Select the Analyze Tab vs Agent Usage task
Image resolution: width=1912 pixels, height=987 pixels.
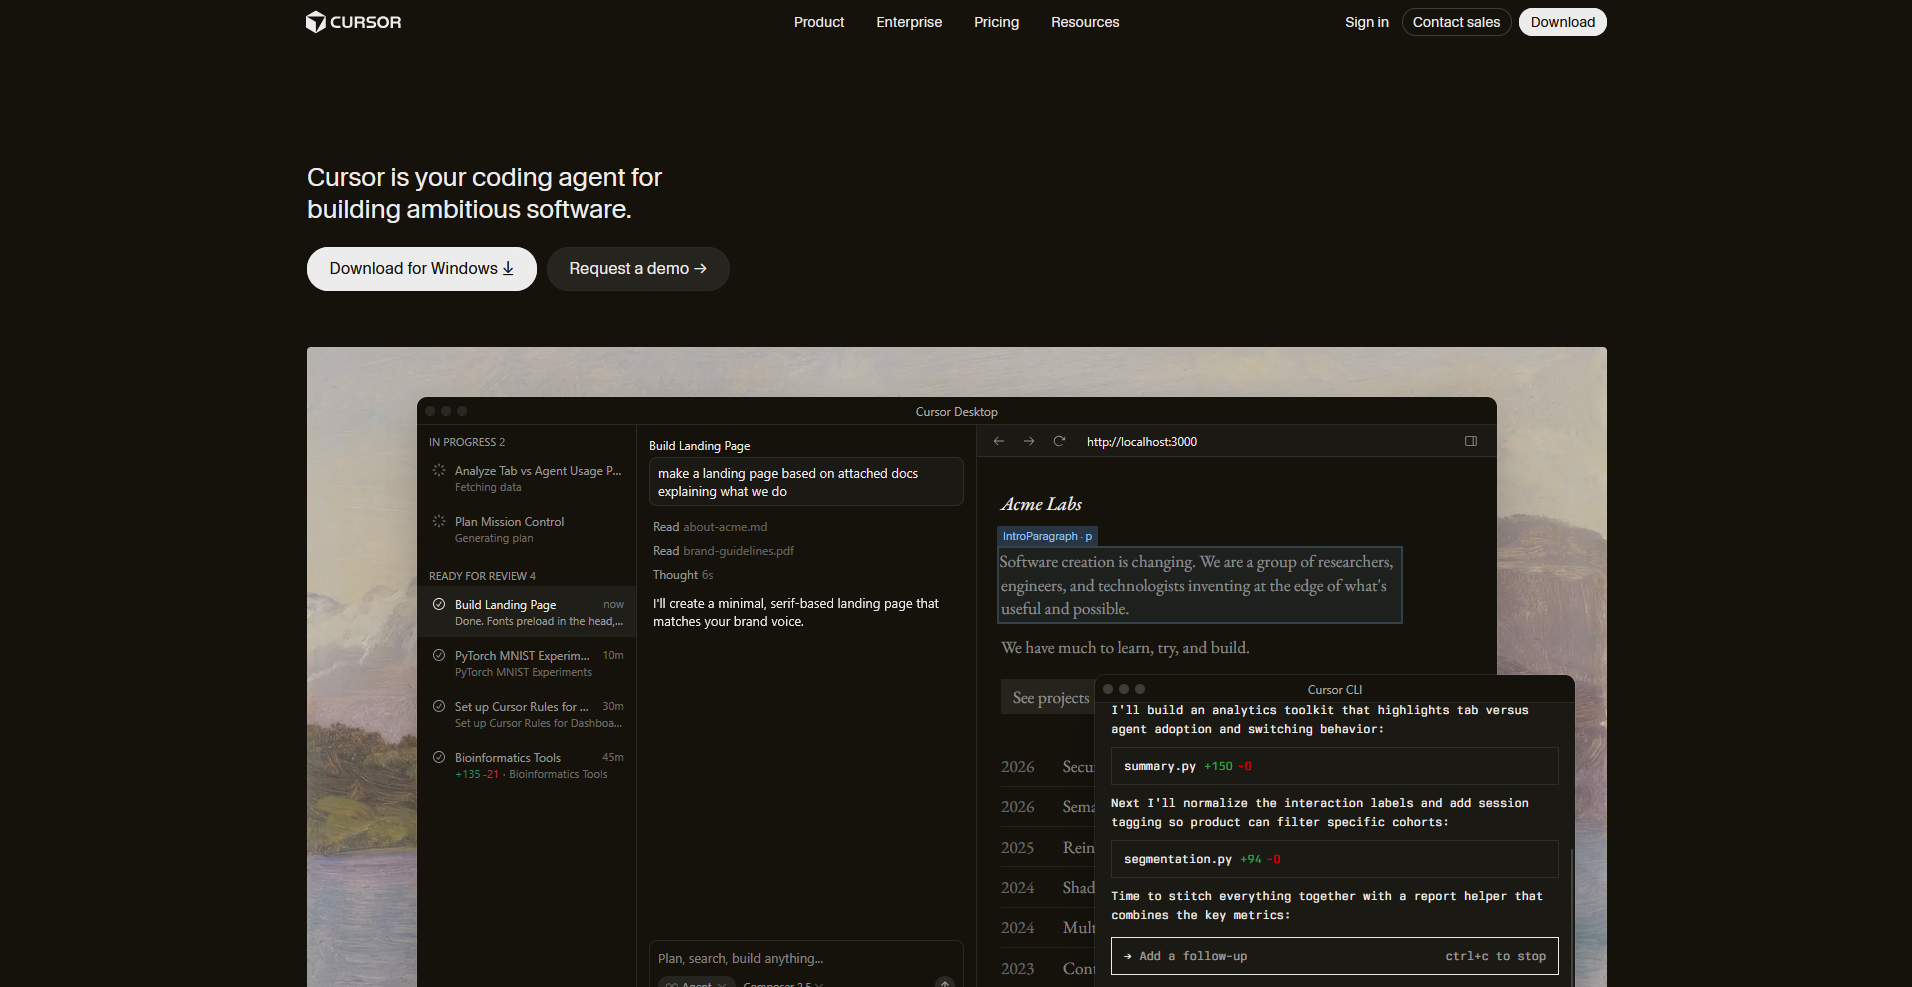pos(527,478)
